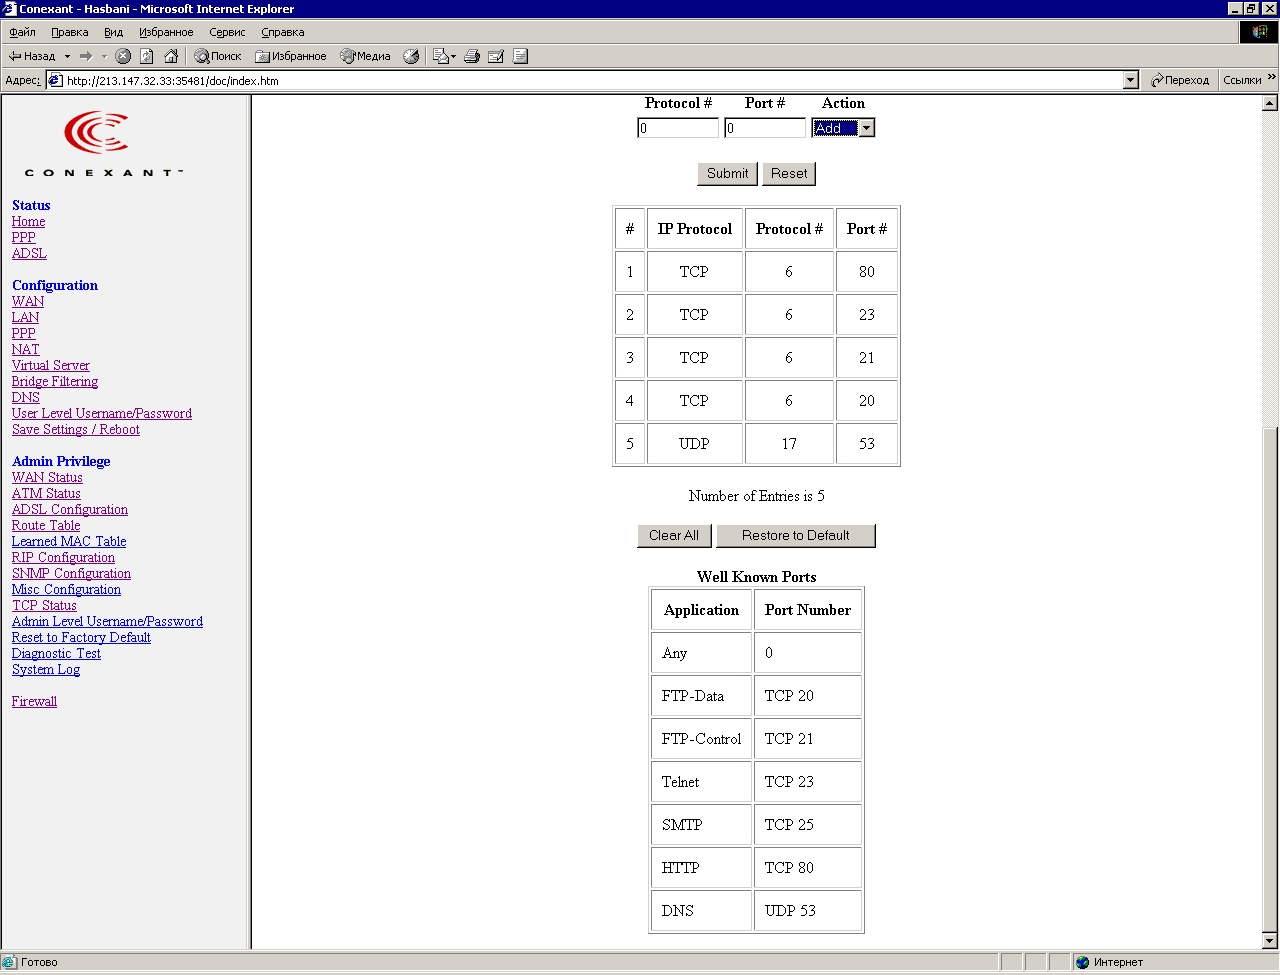1280x975 pixels.
Task: Click the Print toolbar icon
Action: (x=472, y=56)
